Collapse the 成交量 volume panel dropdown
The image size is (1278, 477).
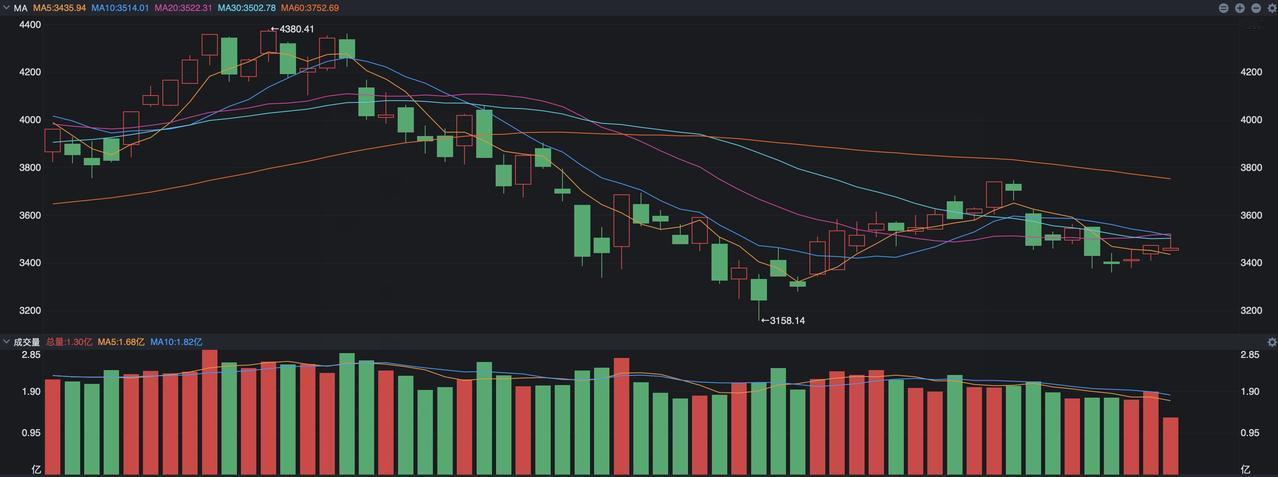pyautogui.click(x=6, y=342)
